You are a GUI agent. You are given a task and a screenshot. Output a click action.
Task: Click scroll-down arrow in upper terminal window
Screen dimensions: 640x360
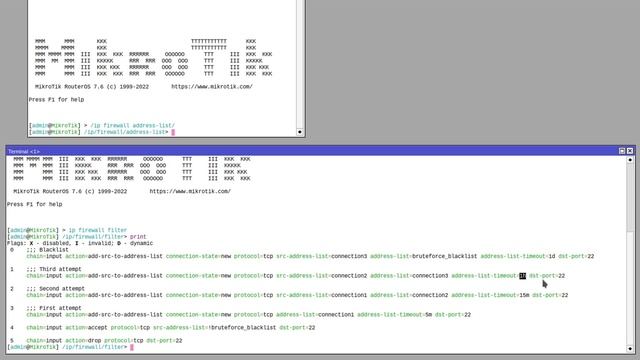[x=300, y=132]
